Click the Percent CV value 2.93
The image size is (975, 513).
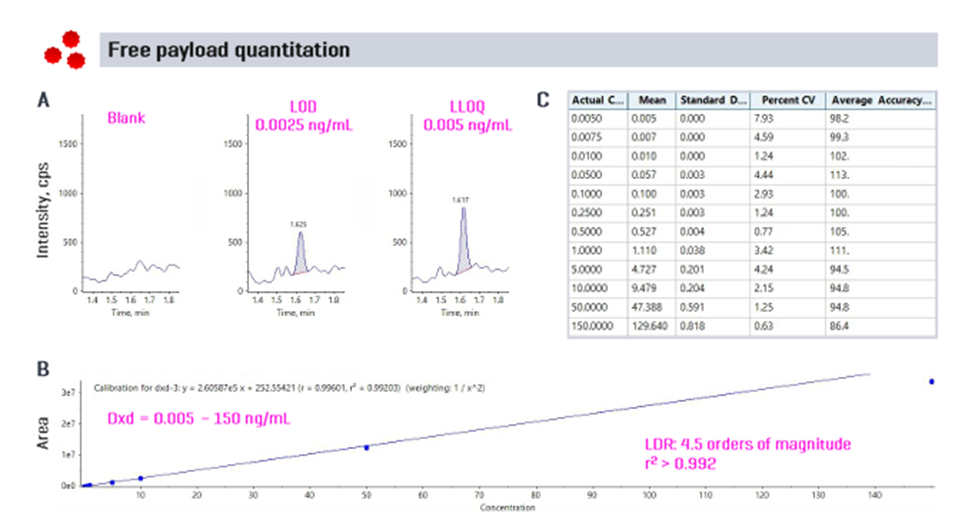[764, 194]
